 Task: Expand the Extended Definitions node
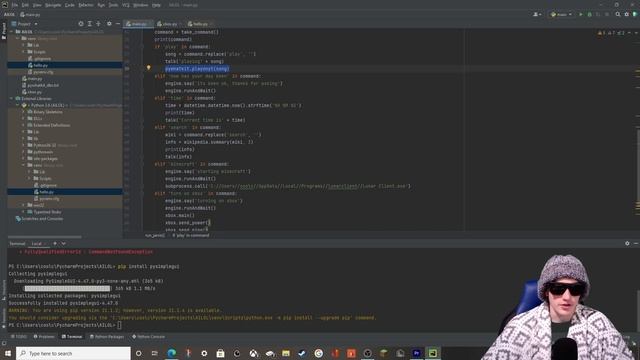[x=24, y=125]
